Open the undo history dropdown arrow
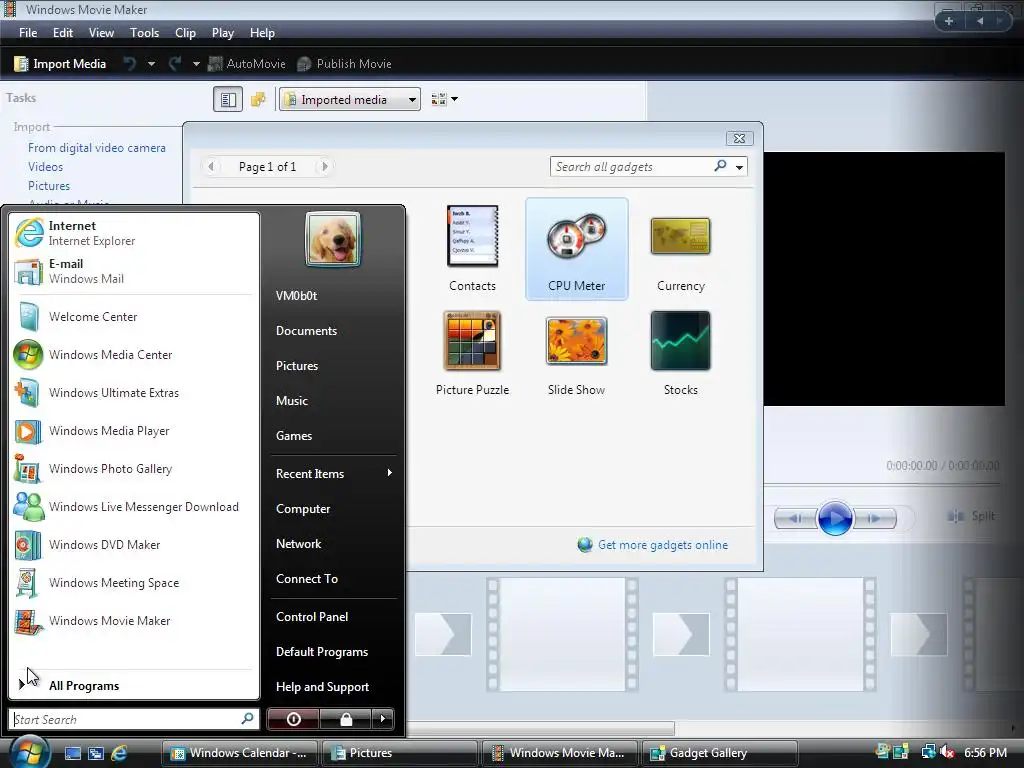The height and width of the screenshot is (768, 1024). coord(152,63)
